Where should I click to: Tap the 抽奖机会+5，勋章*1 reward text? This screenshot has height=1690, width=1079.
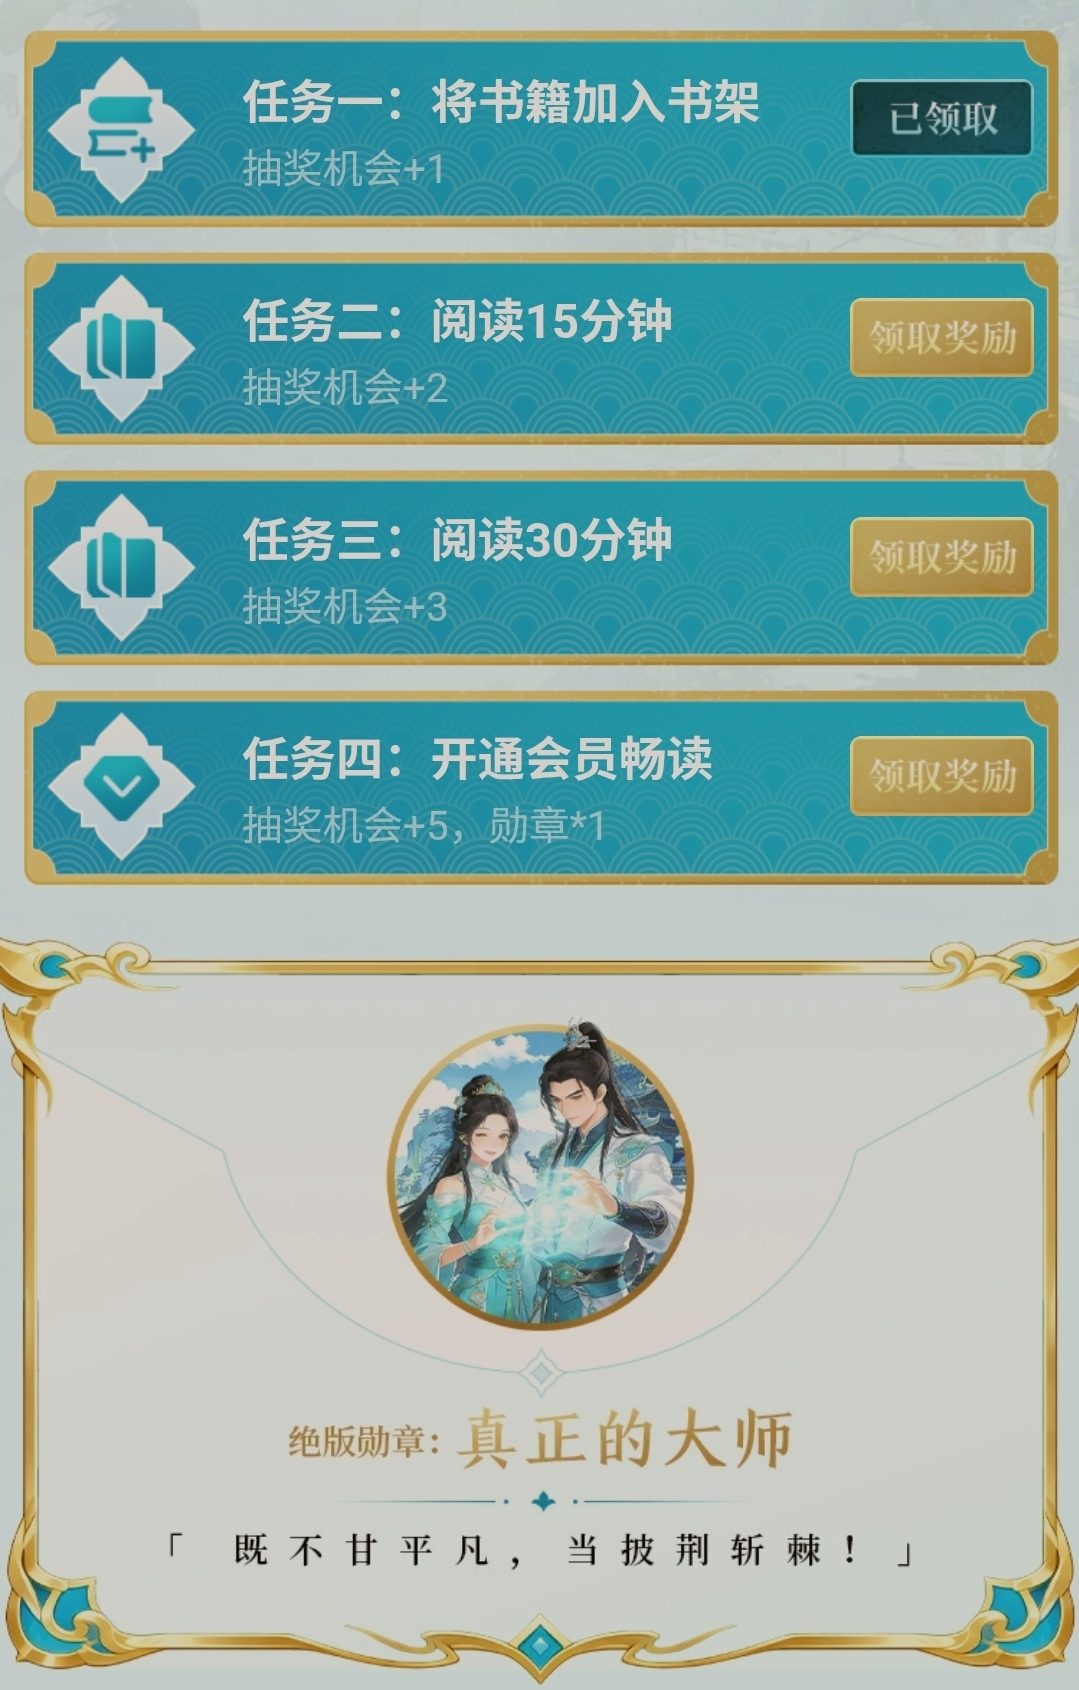[423, 826]
